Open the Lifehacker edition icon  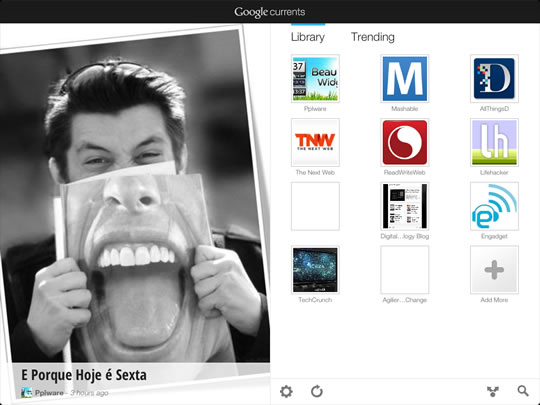494,142
